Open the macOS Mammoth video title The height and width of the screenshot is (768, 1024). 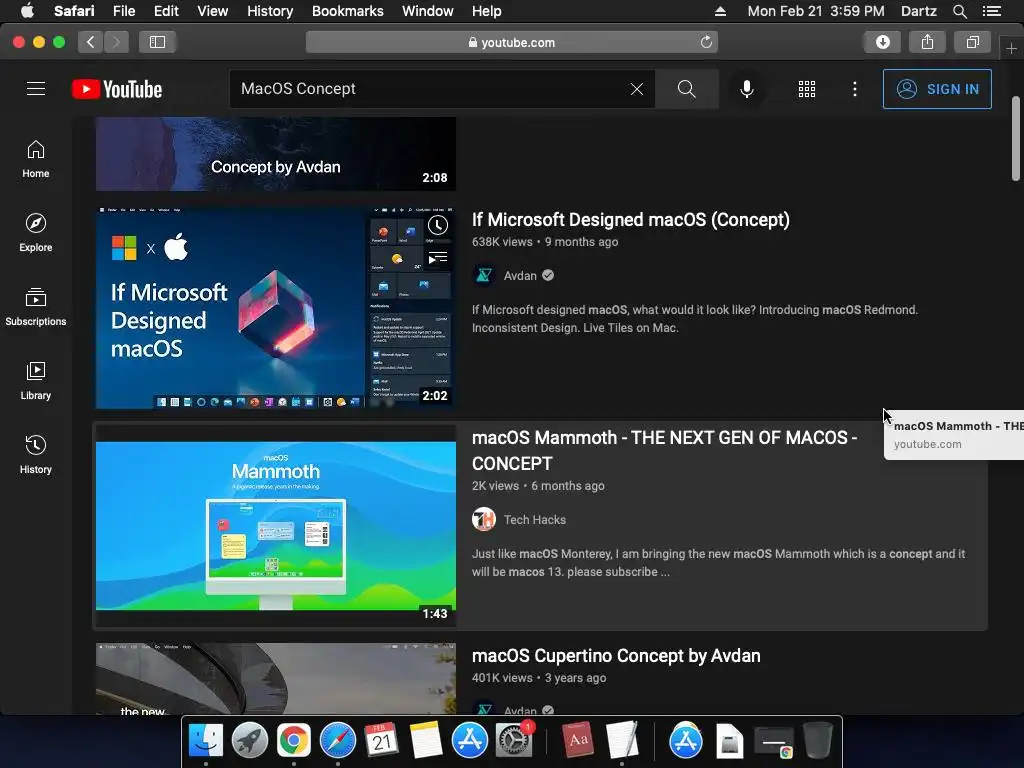click(x=664, y=451)
